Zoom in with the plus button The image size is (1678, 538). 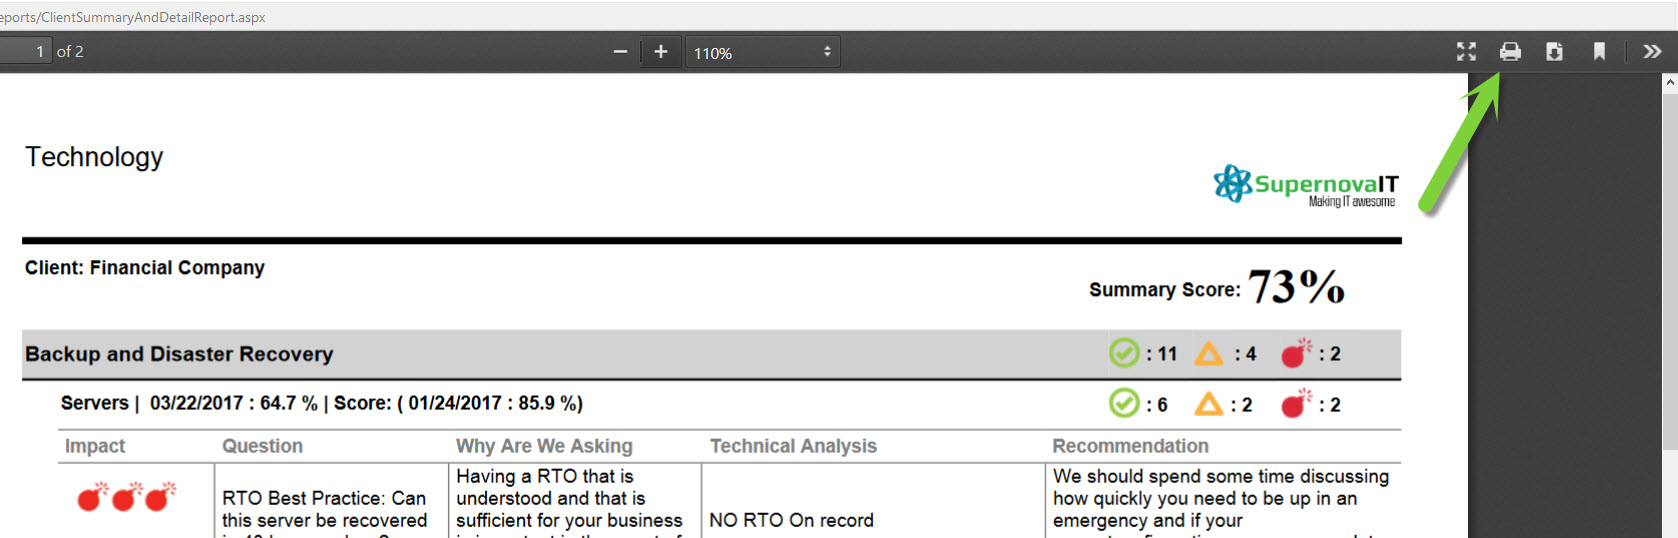point(661,51)
